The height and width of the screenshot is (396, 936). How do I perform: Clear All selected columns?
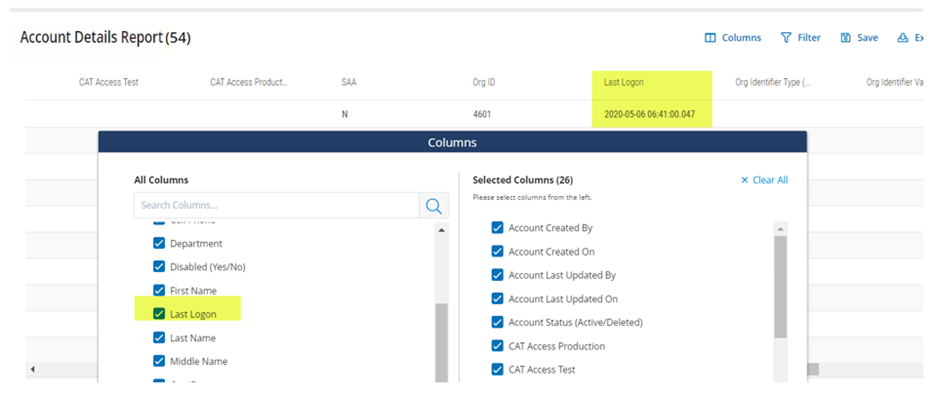764,180
